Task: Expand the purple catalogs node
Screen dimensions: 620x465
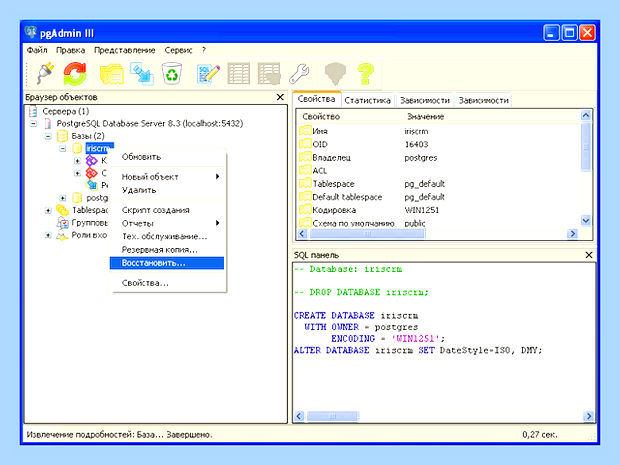Action: coord(78,161)
